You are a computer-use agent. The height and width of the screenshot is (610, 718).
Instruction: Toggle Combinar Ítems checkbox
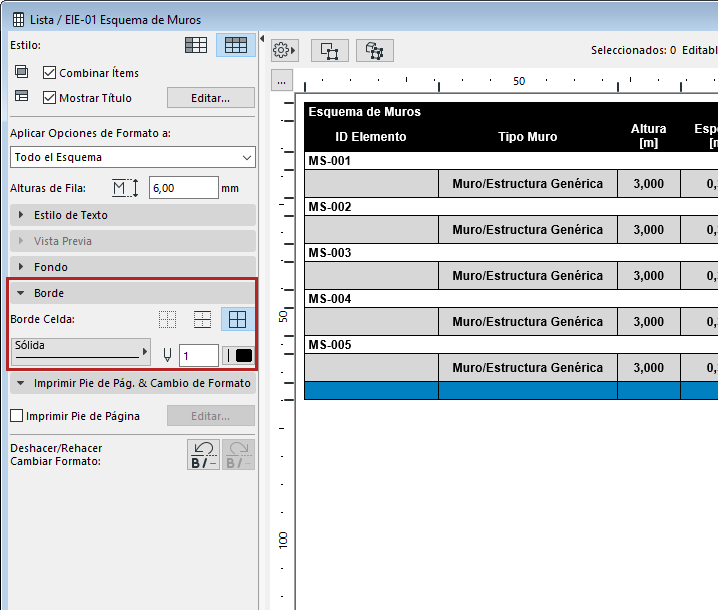coord(49,72)
